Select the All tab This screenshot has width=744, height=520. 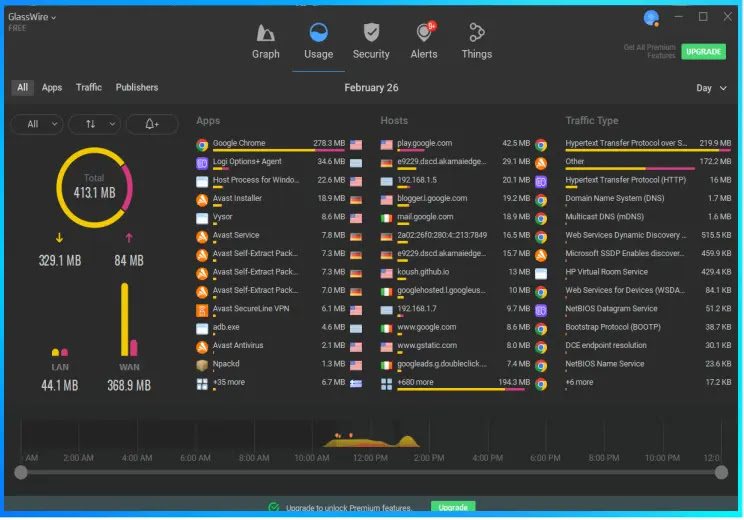coord(22,87)
